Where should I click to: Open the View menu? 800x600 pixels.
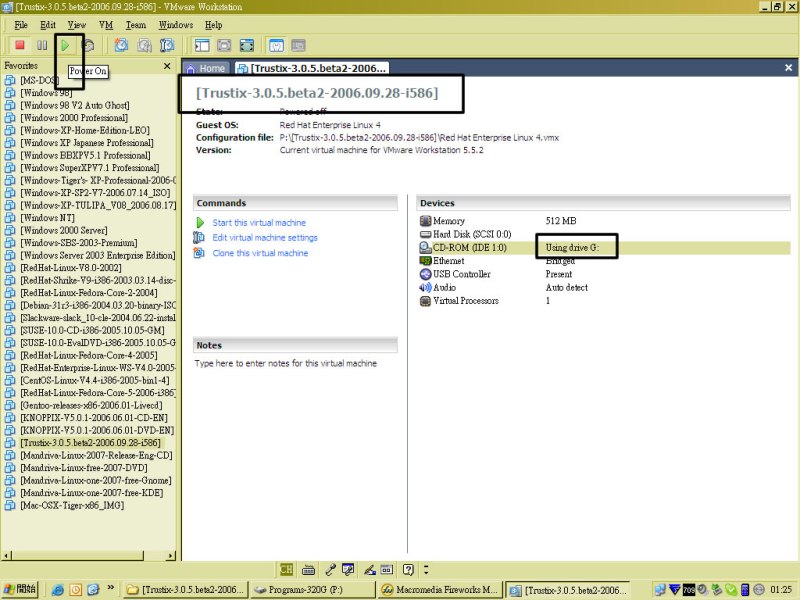click(77, 25)
